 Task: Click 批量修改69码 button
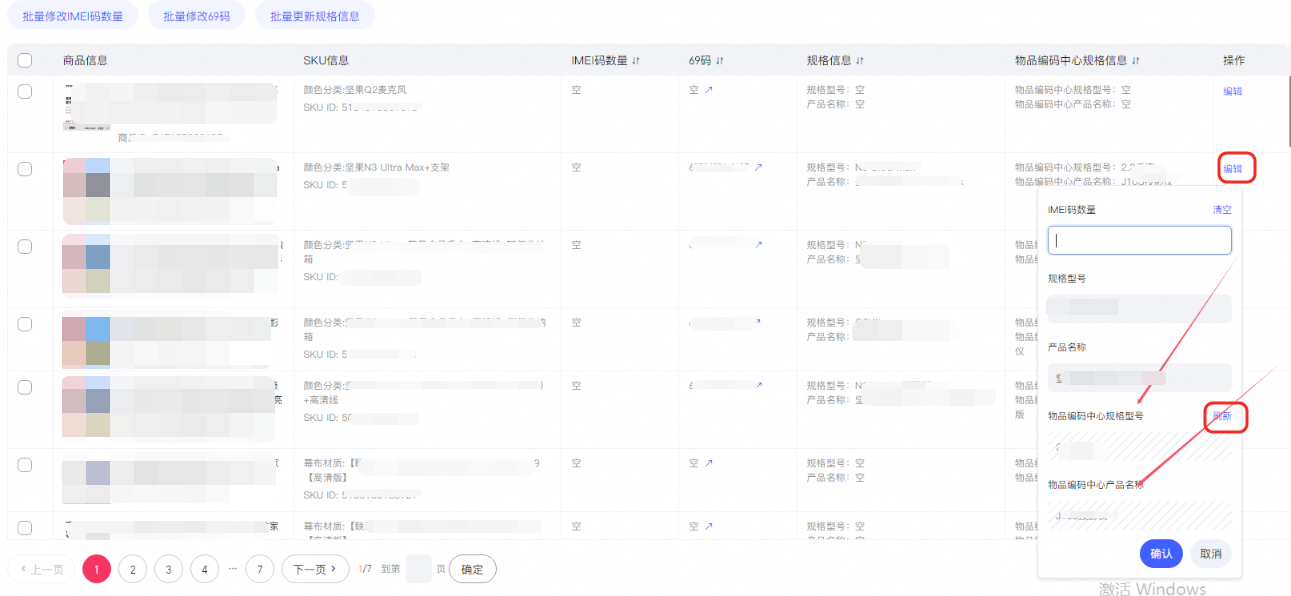[197, 15]
